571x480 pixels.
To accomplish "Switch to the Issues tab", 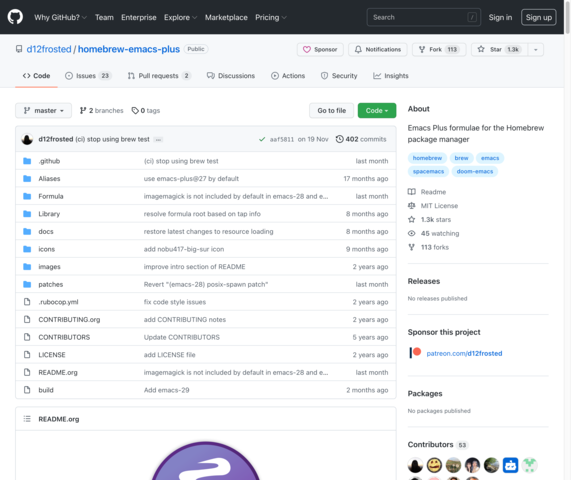I will pyautogui.click(x=88, y=76).
